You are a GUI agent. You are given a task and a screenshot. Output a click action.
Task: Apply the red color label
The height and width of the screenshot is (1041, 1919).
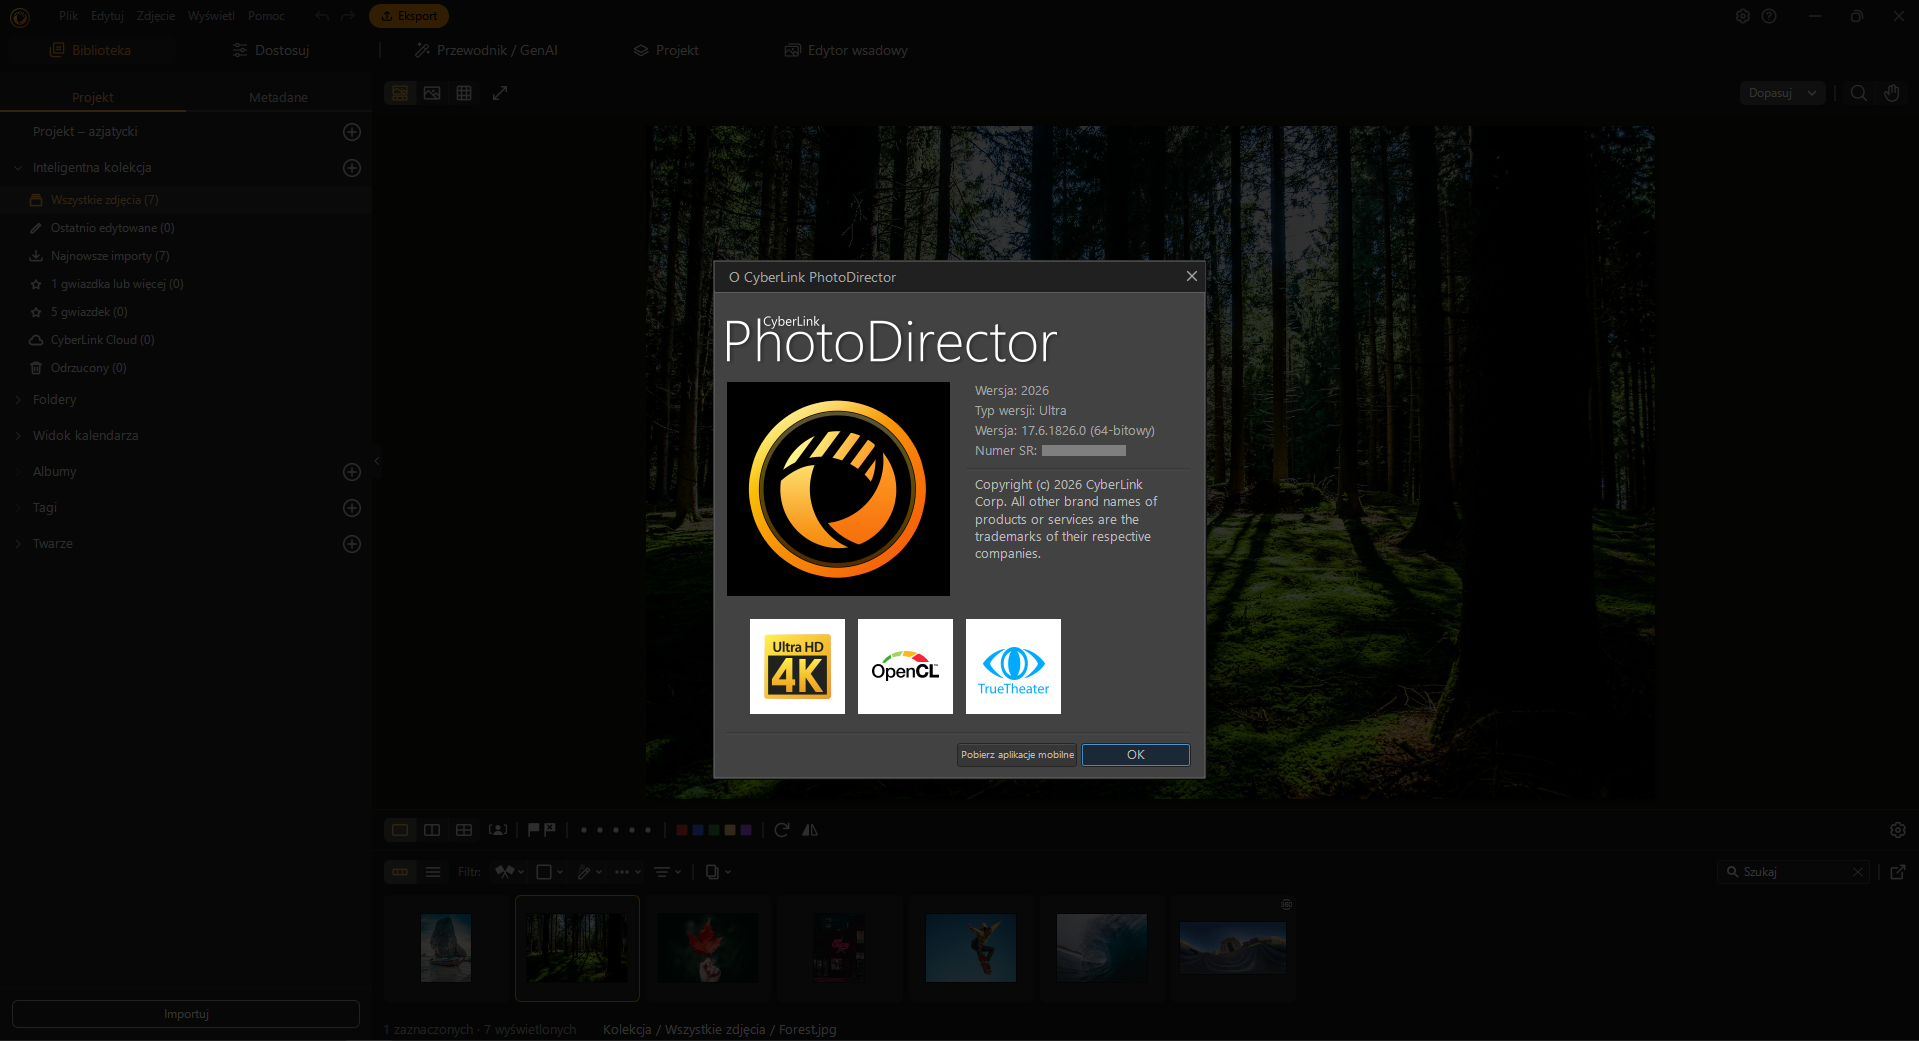[x=682, y=830]
